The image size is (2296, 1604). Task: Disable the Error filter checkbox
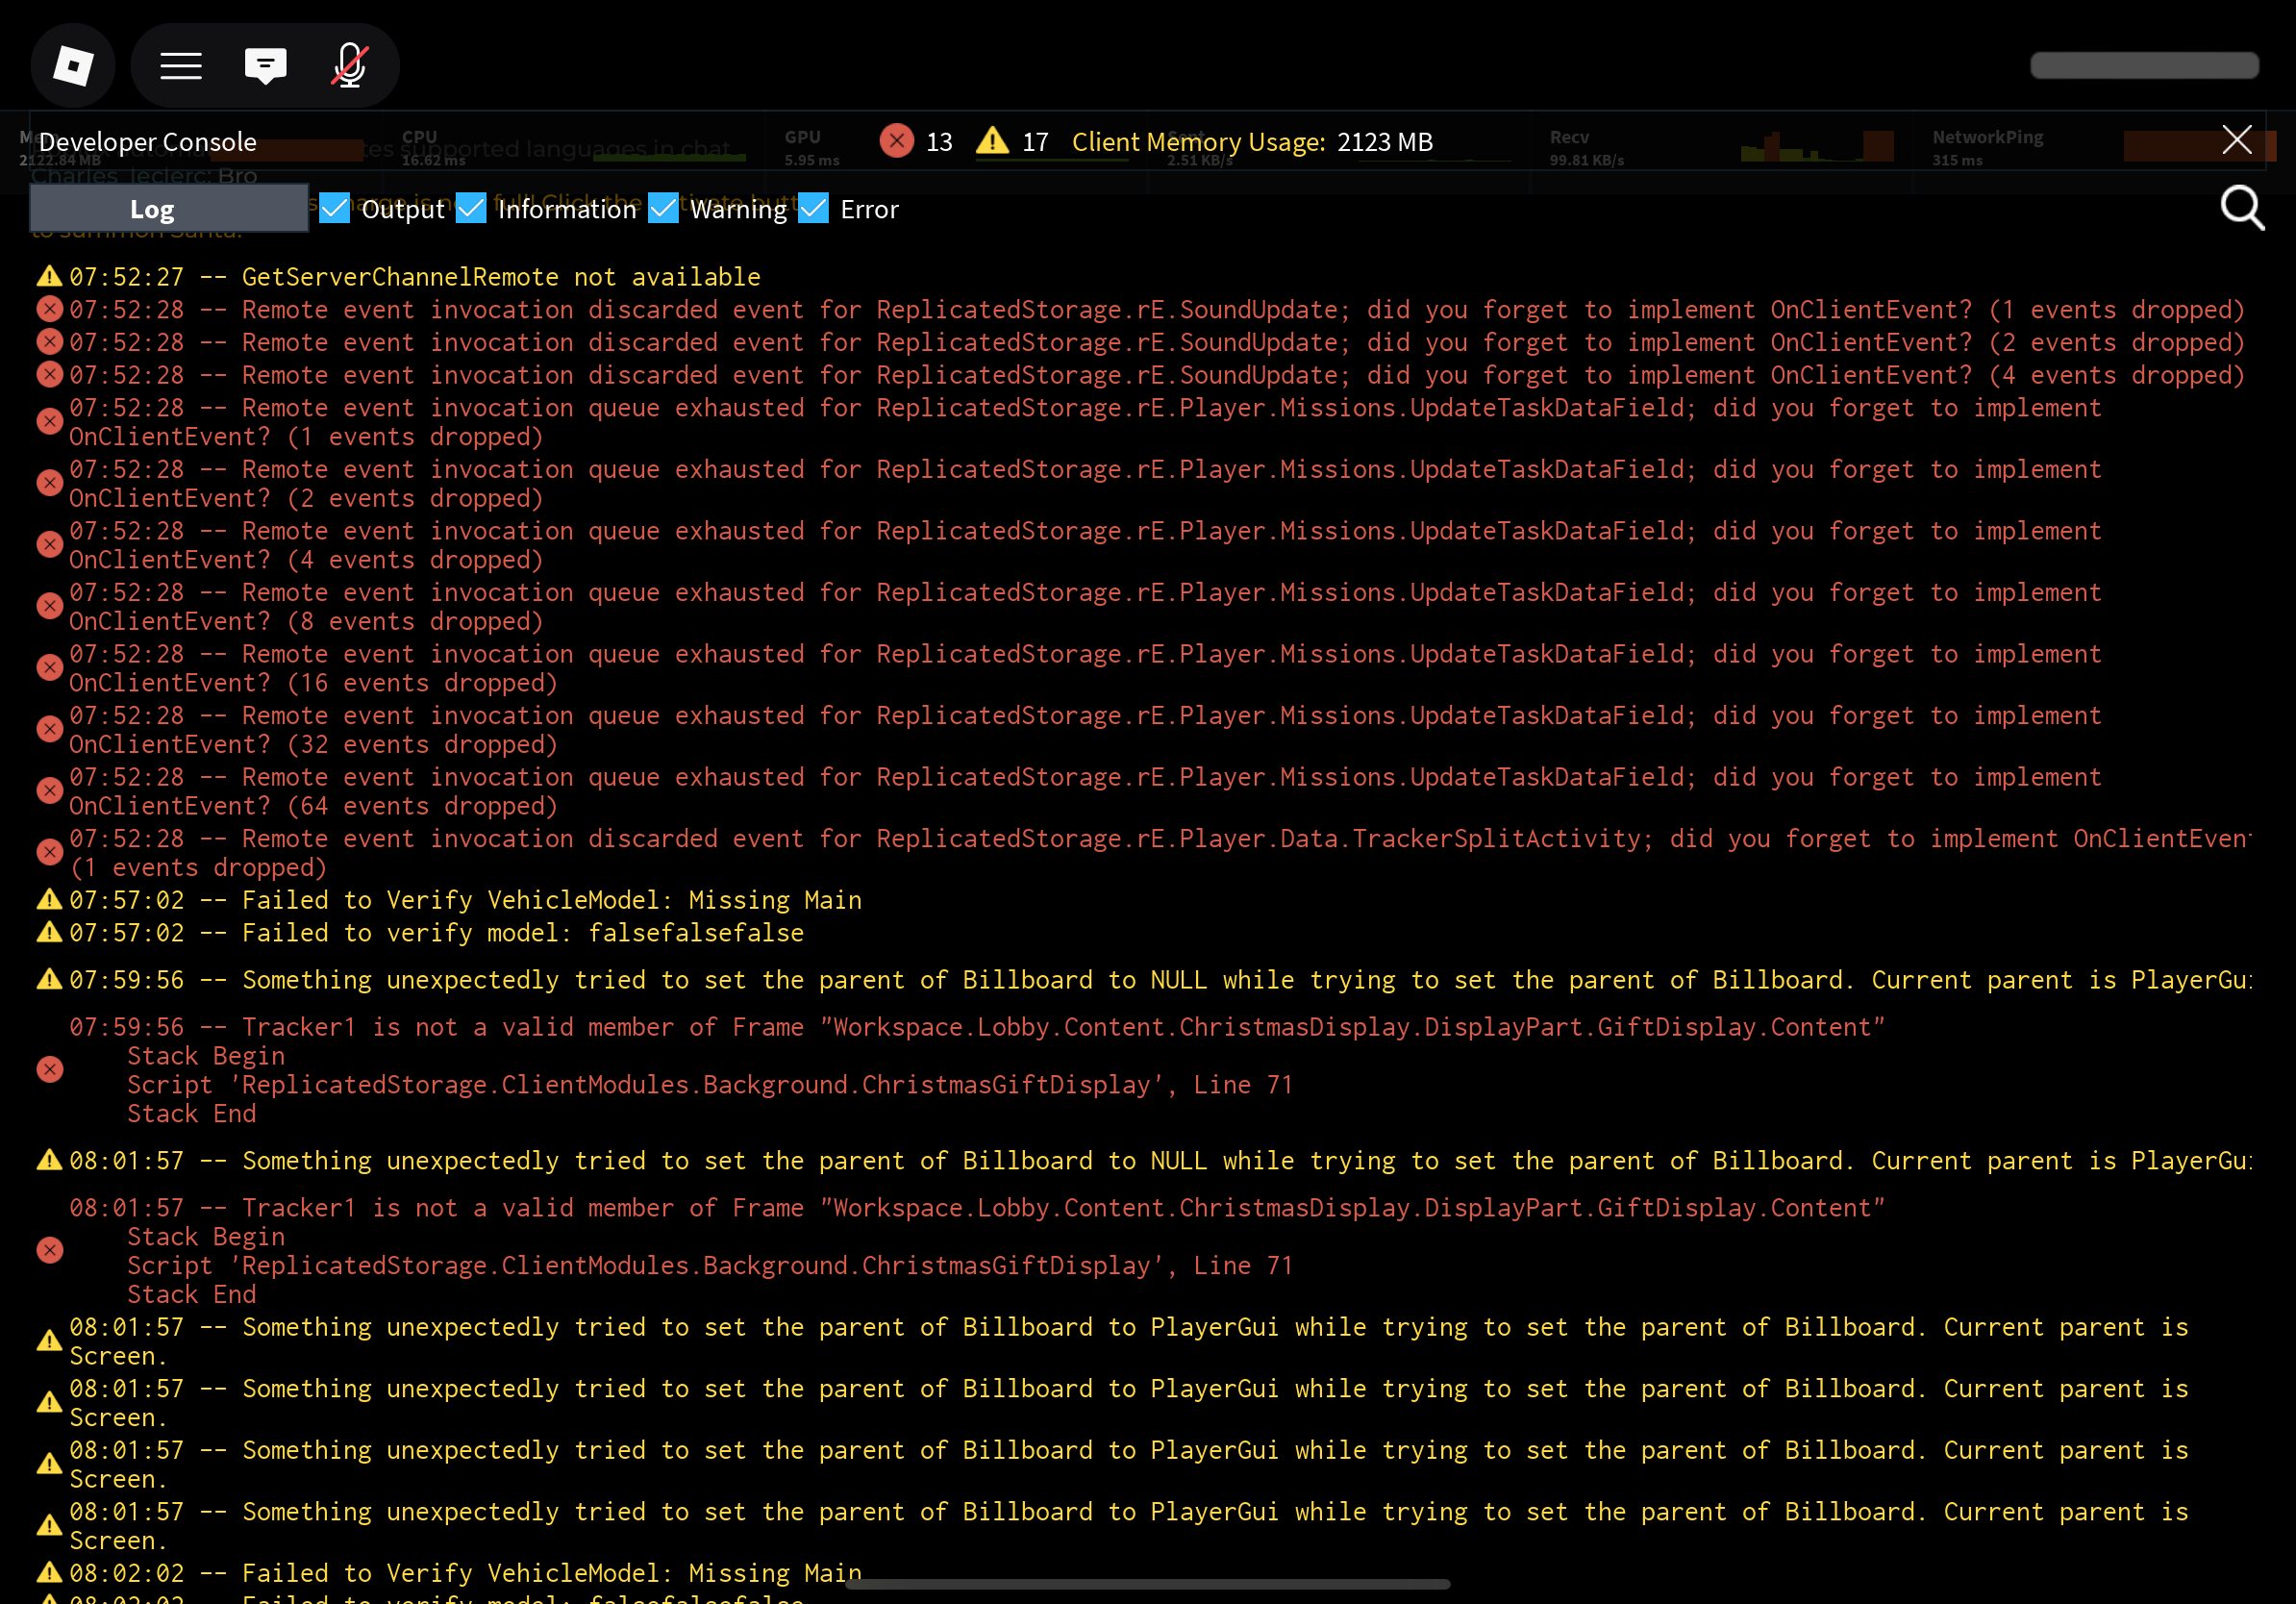[813, 209]
